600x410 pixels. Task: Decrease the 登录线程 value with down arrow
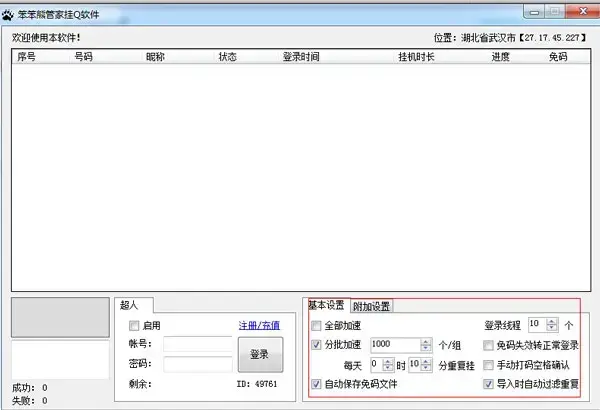(552, 328)
